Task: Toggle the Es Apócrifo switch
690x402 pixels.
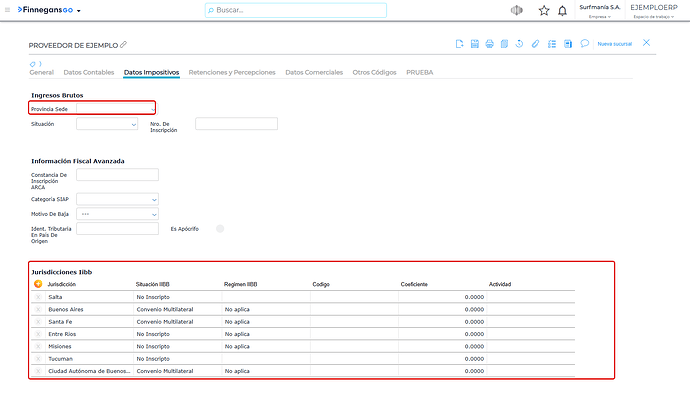Action: [220, 229]
